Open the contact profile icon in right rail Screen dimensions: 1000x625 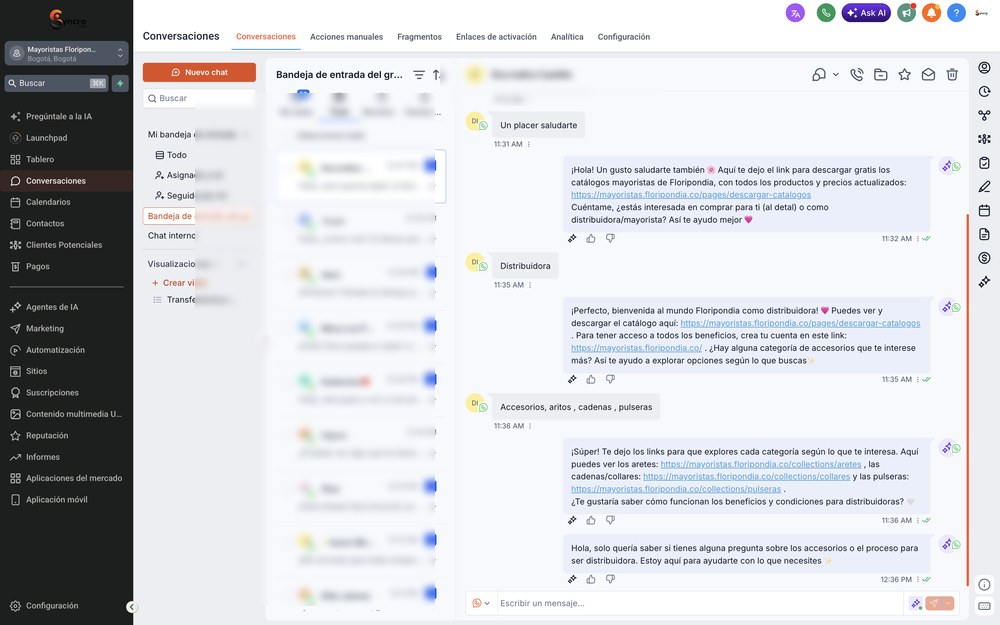coord(984,68)
